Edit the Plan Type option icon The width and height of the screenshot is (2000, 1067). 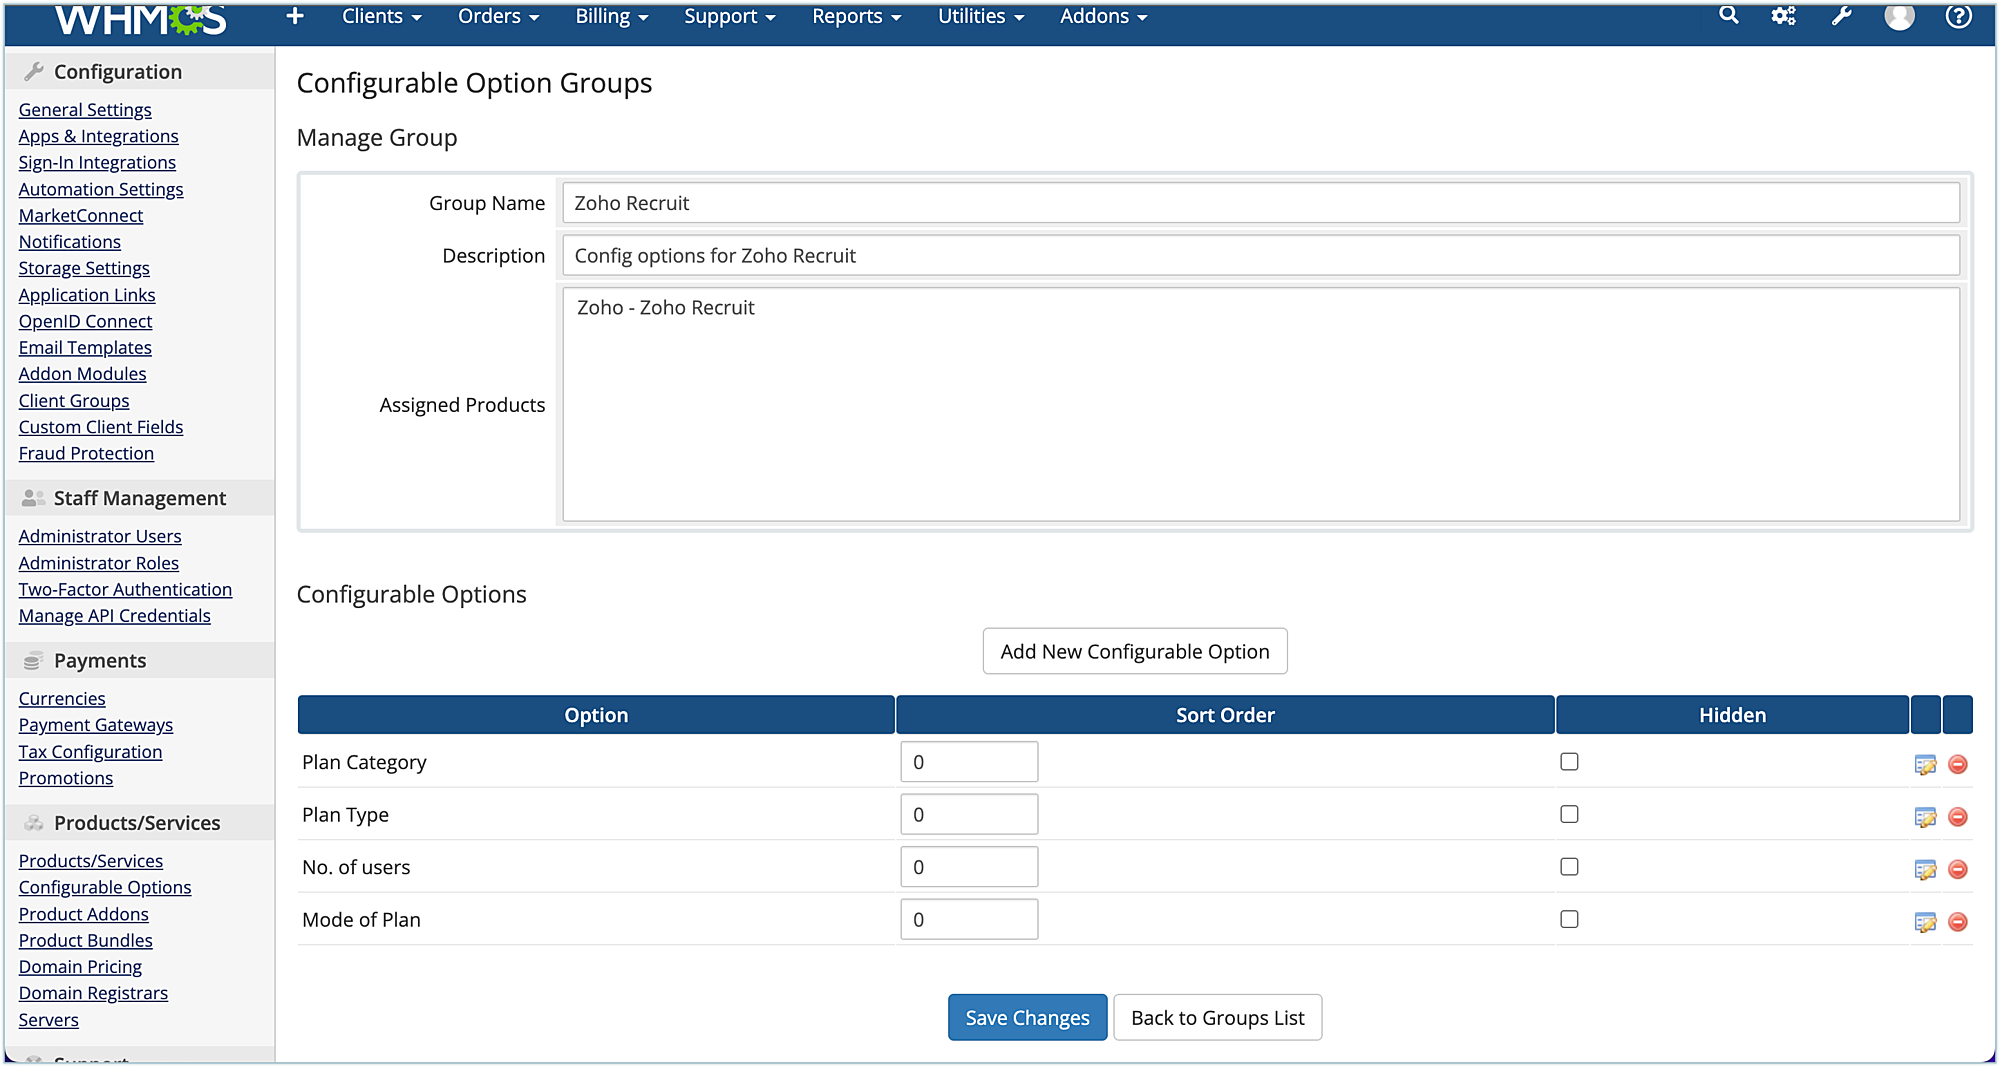1925,817
